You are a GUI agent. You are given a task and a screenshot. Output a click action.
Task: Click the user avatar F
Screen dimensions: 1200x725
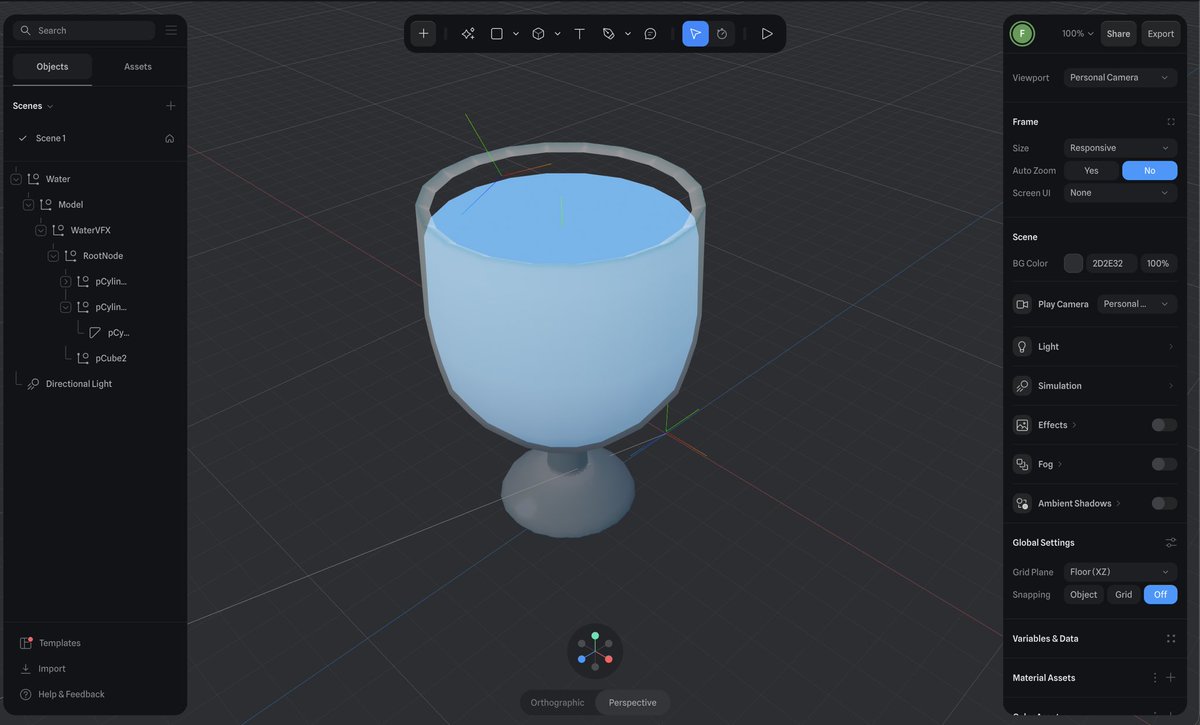point(1021,34)
